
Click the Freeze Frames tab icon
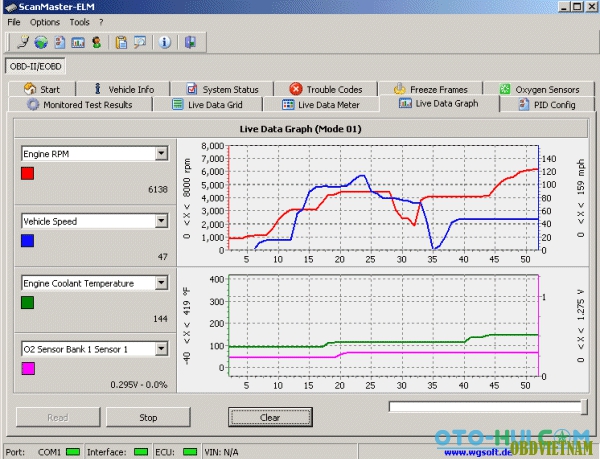pos(399,89)
